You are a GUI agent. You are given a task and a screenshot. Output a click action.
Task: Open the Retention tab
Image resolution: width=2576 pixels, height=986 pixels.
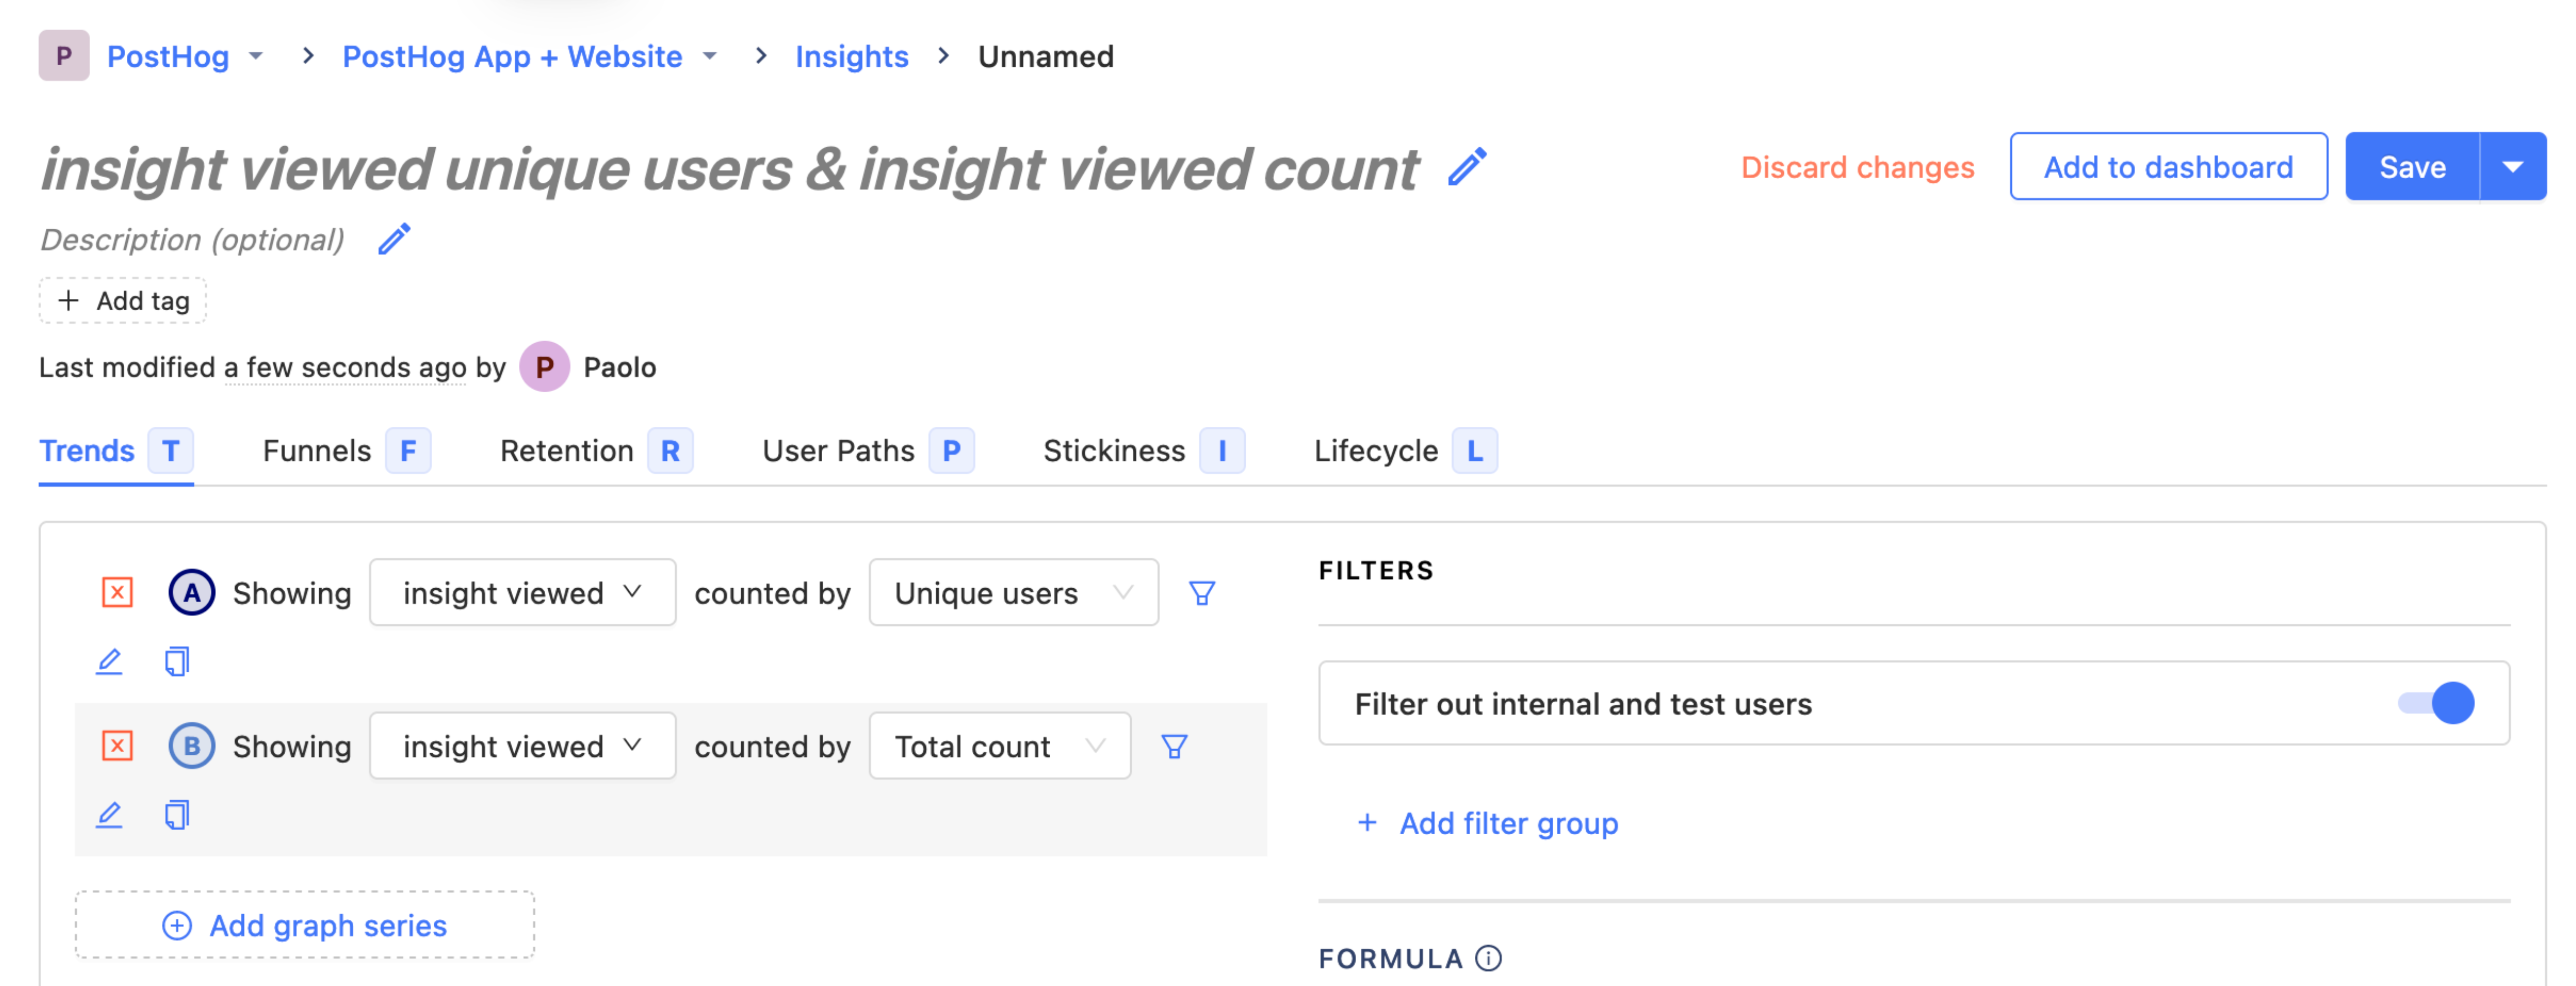pos(566,450)
